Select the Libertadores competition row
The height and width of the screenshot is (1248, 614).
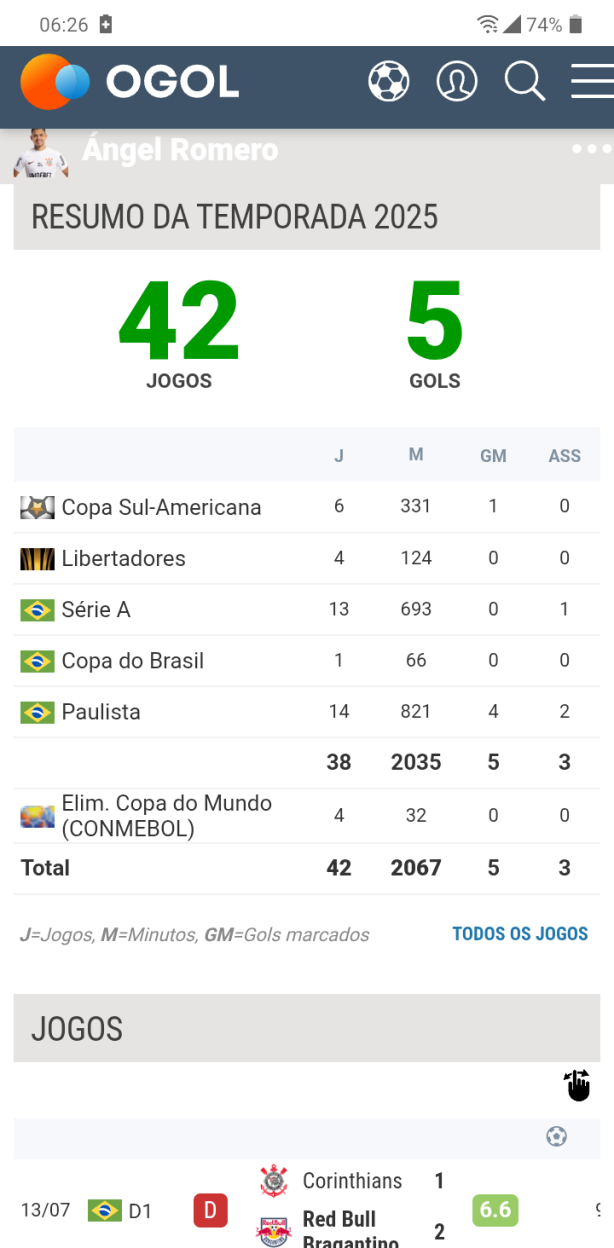tap(123, 559)
